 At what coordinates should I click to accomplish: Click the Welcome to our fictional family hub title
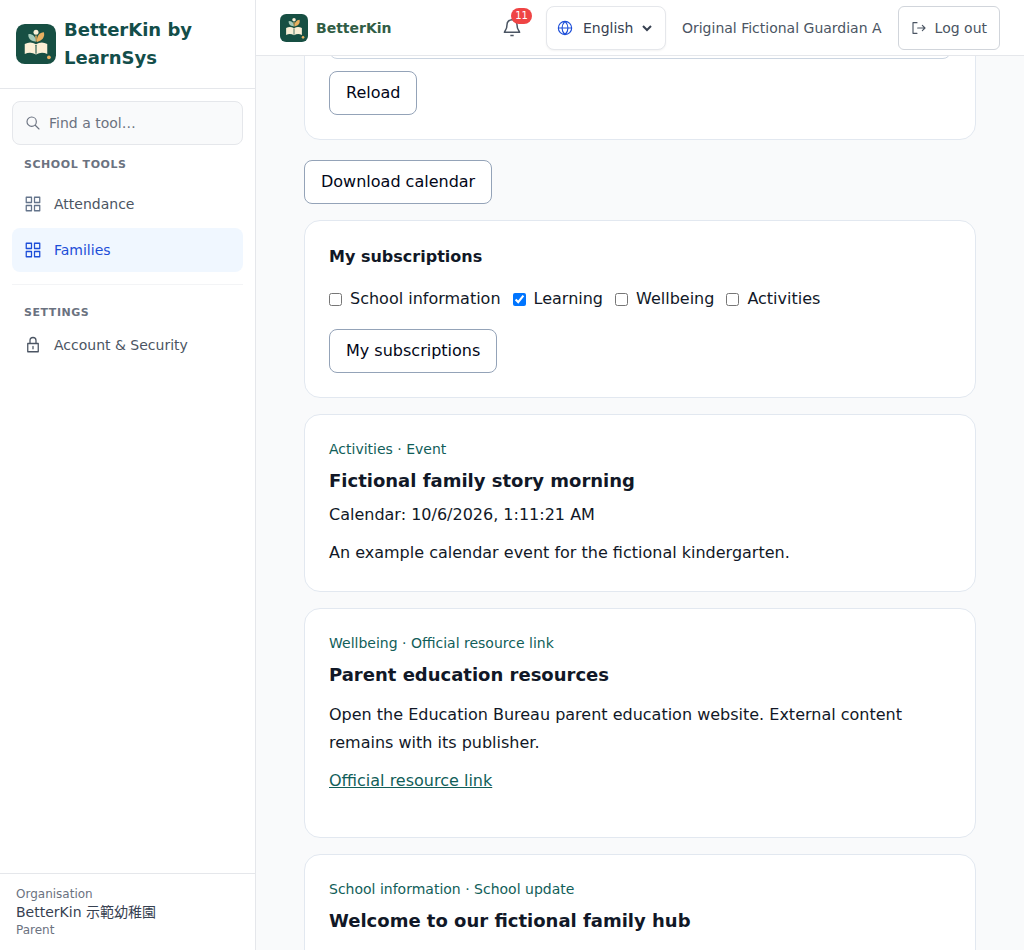tap(510, 921)
